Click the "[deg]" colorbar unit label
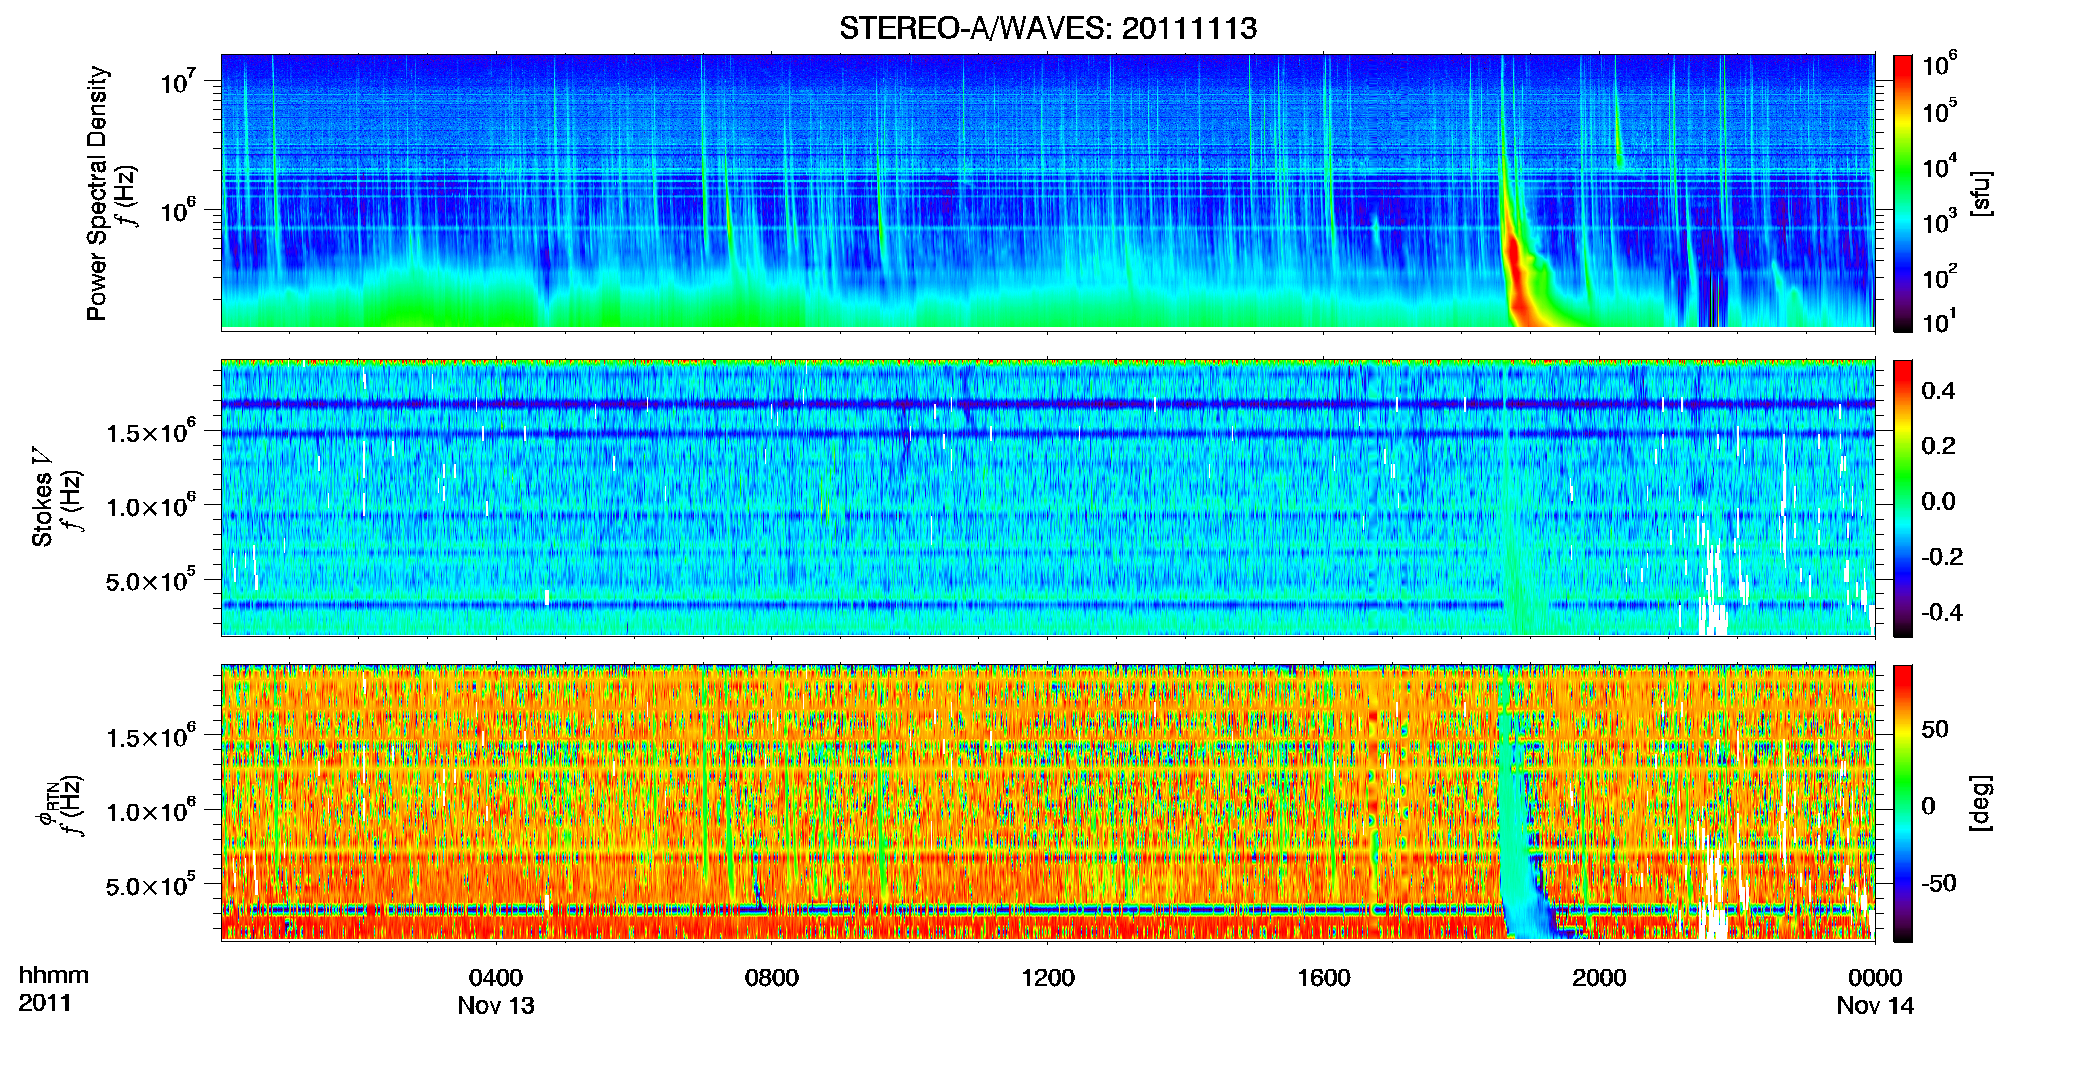 click(1981, 803)
